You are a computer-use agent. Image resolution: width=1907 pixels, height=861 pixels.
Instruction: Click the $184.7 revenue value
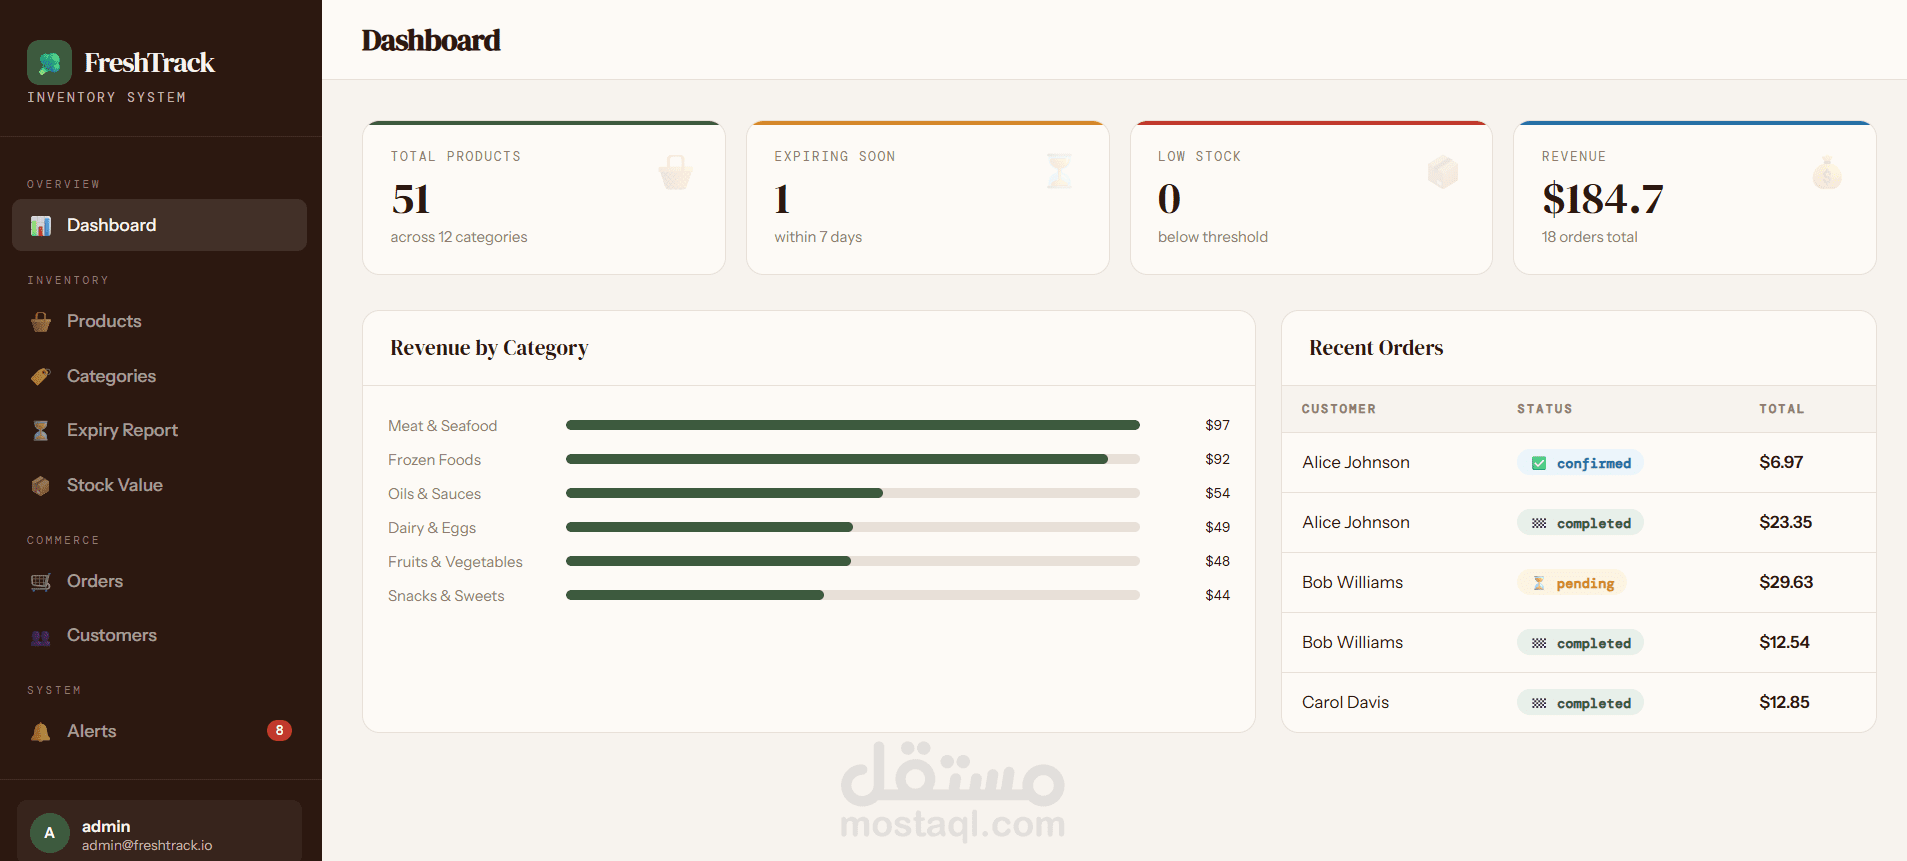click(1603, 199)
